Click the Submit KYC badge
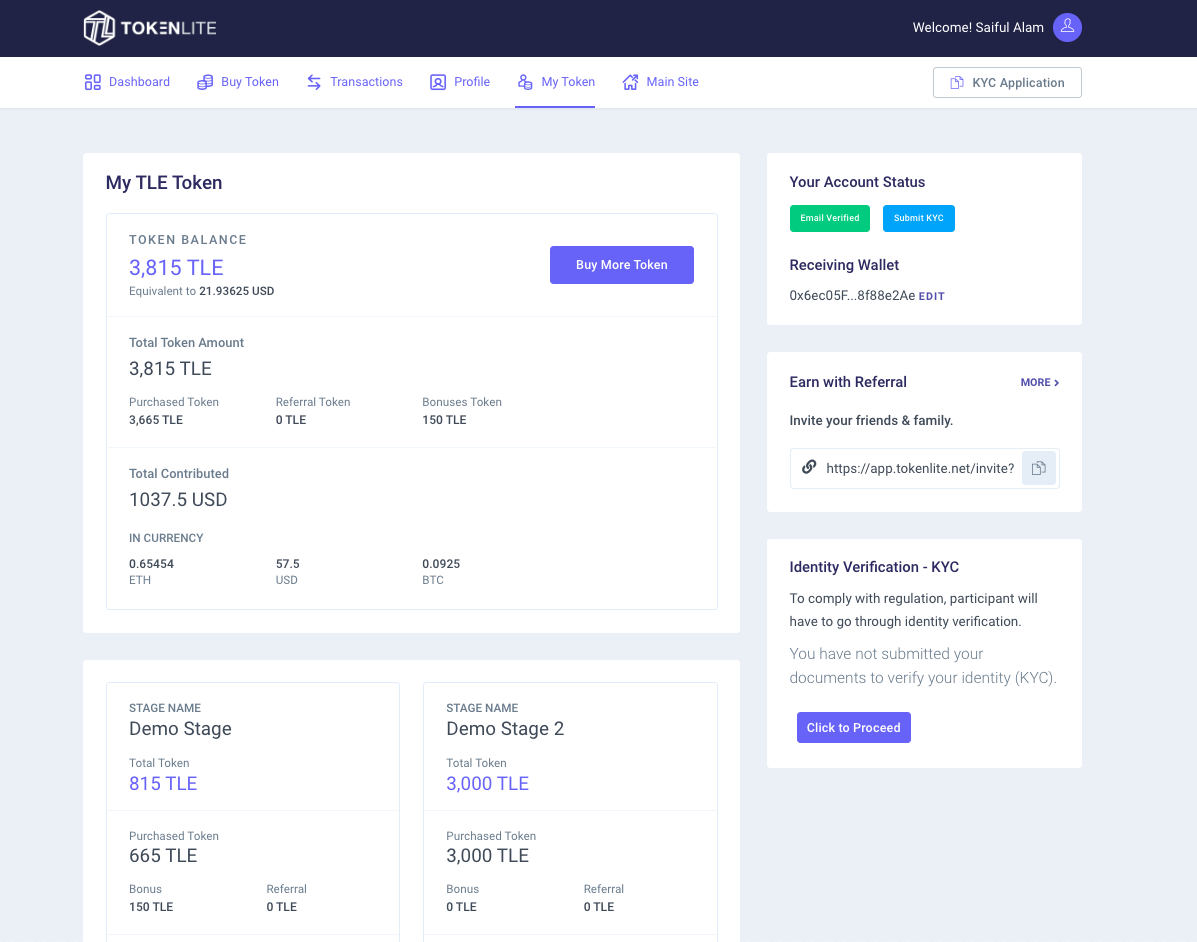 tap(918, 218)
